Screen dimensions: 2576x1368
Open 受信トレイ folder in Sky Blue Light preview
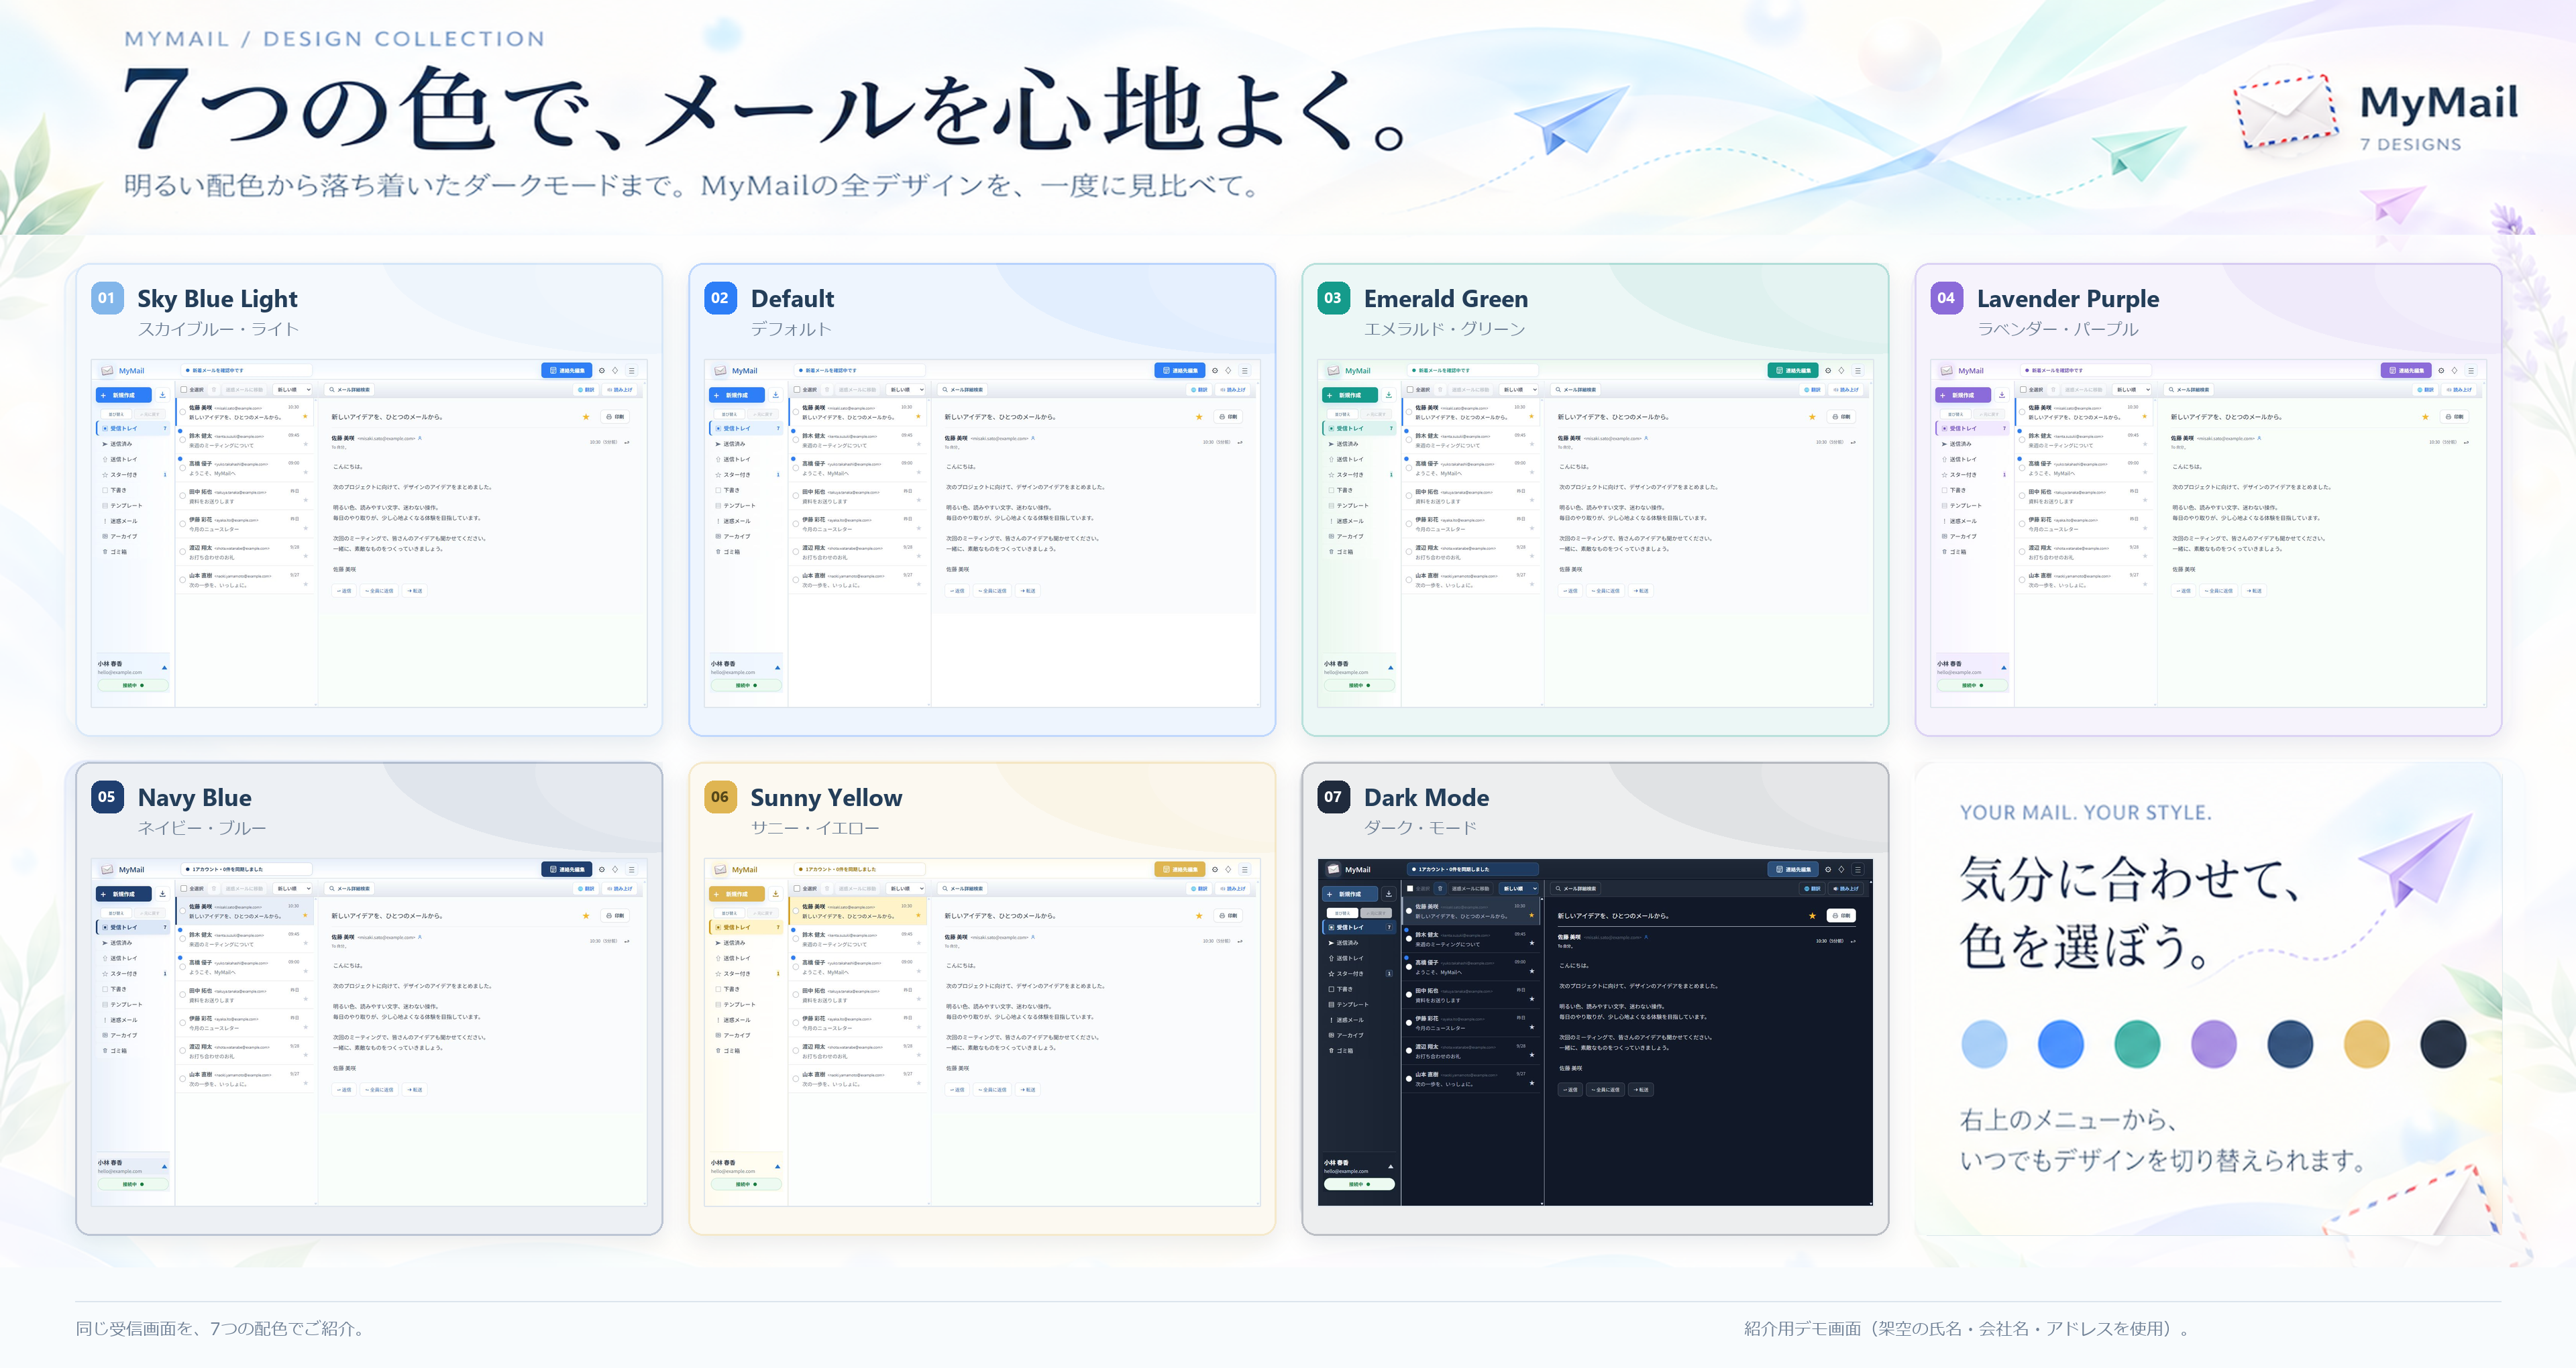[133, 428]
